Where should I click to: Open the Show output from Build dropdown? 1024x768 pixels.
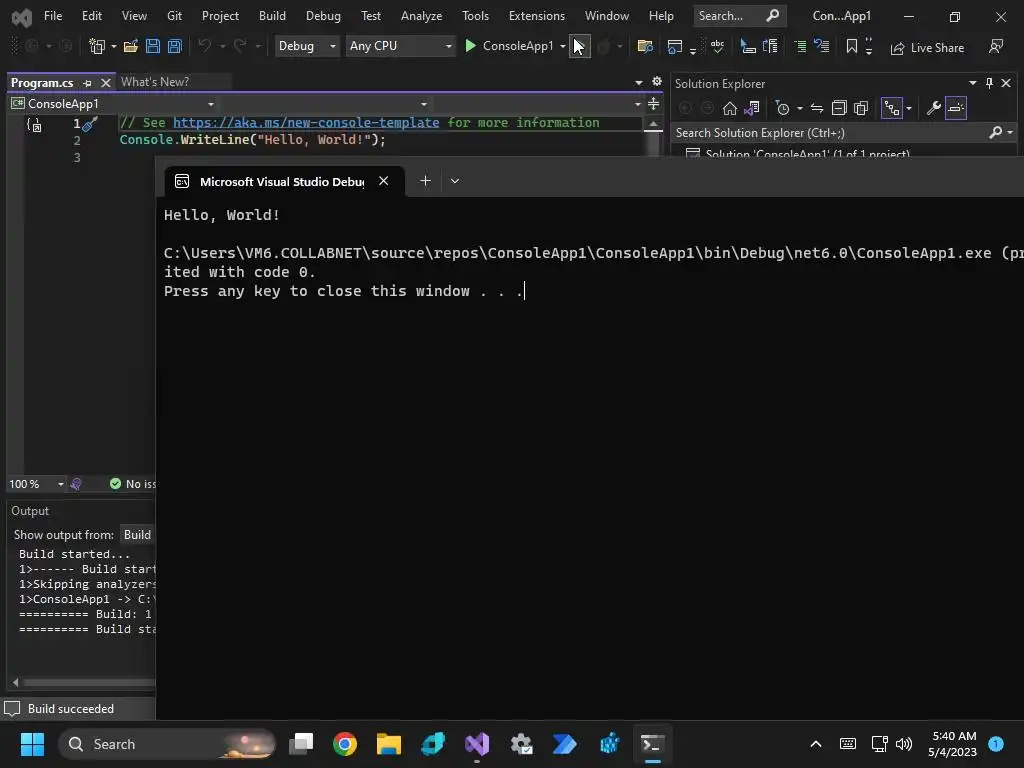point(138,535)
